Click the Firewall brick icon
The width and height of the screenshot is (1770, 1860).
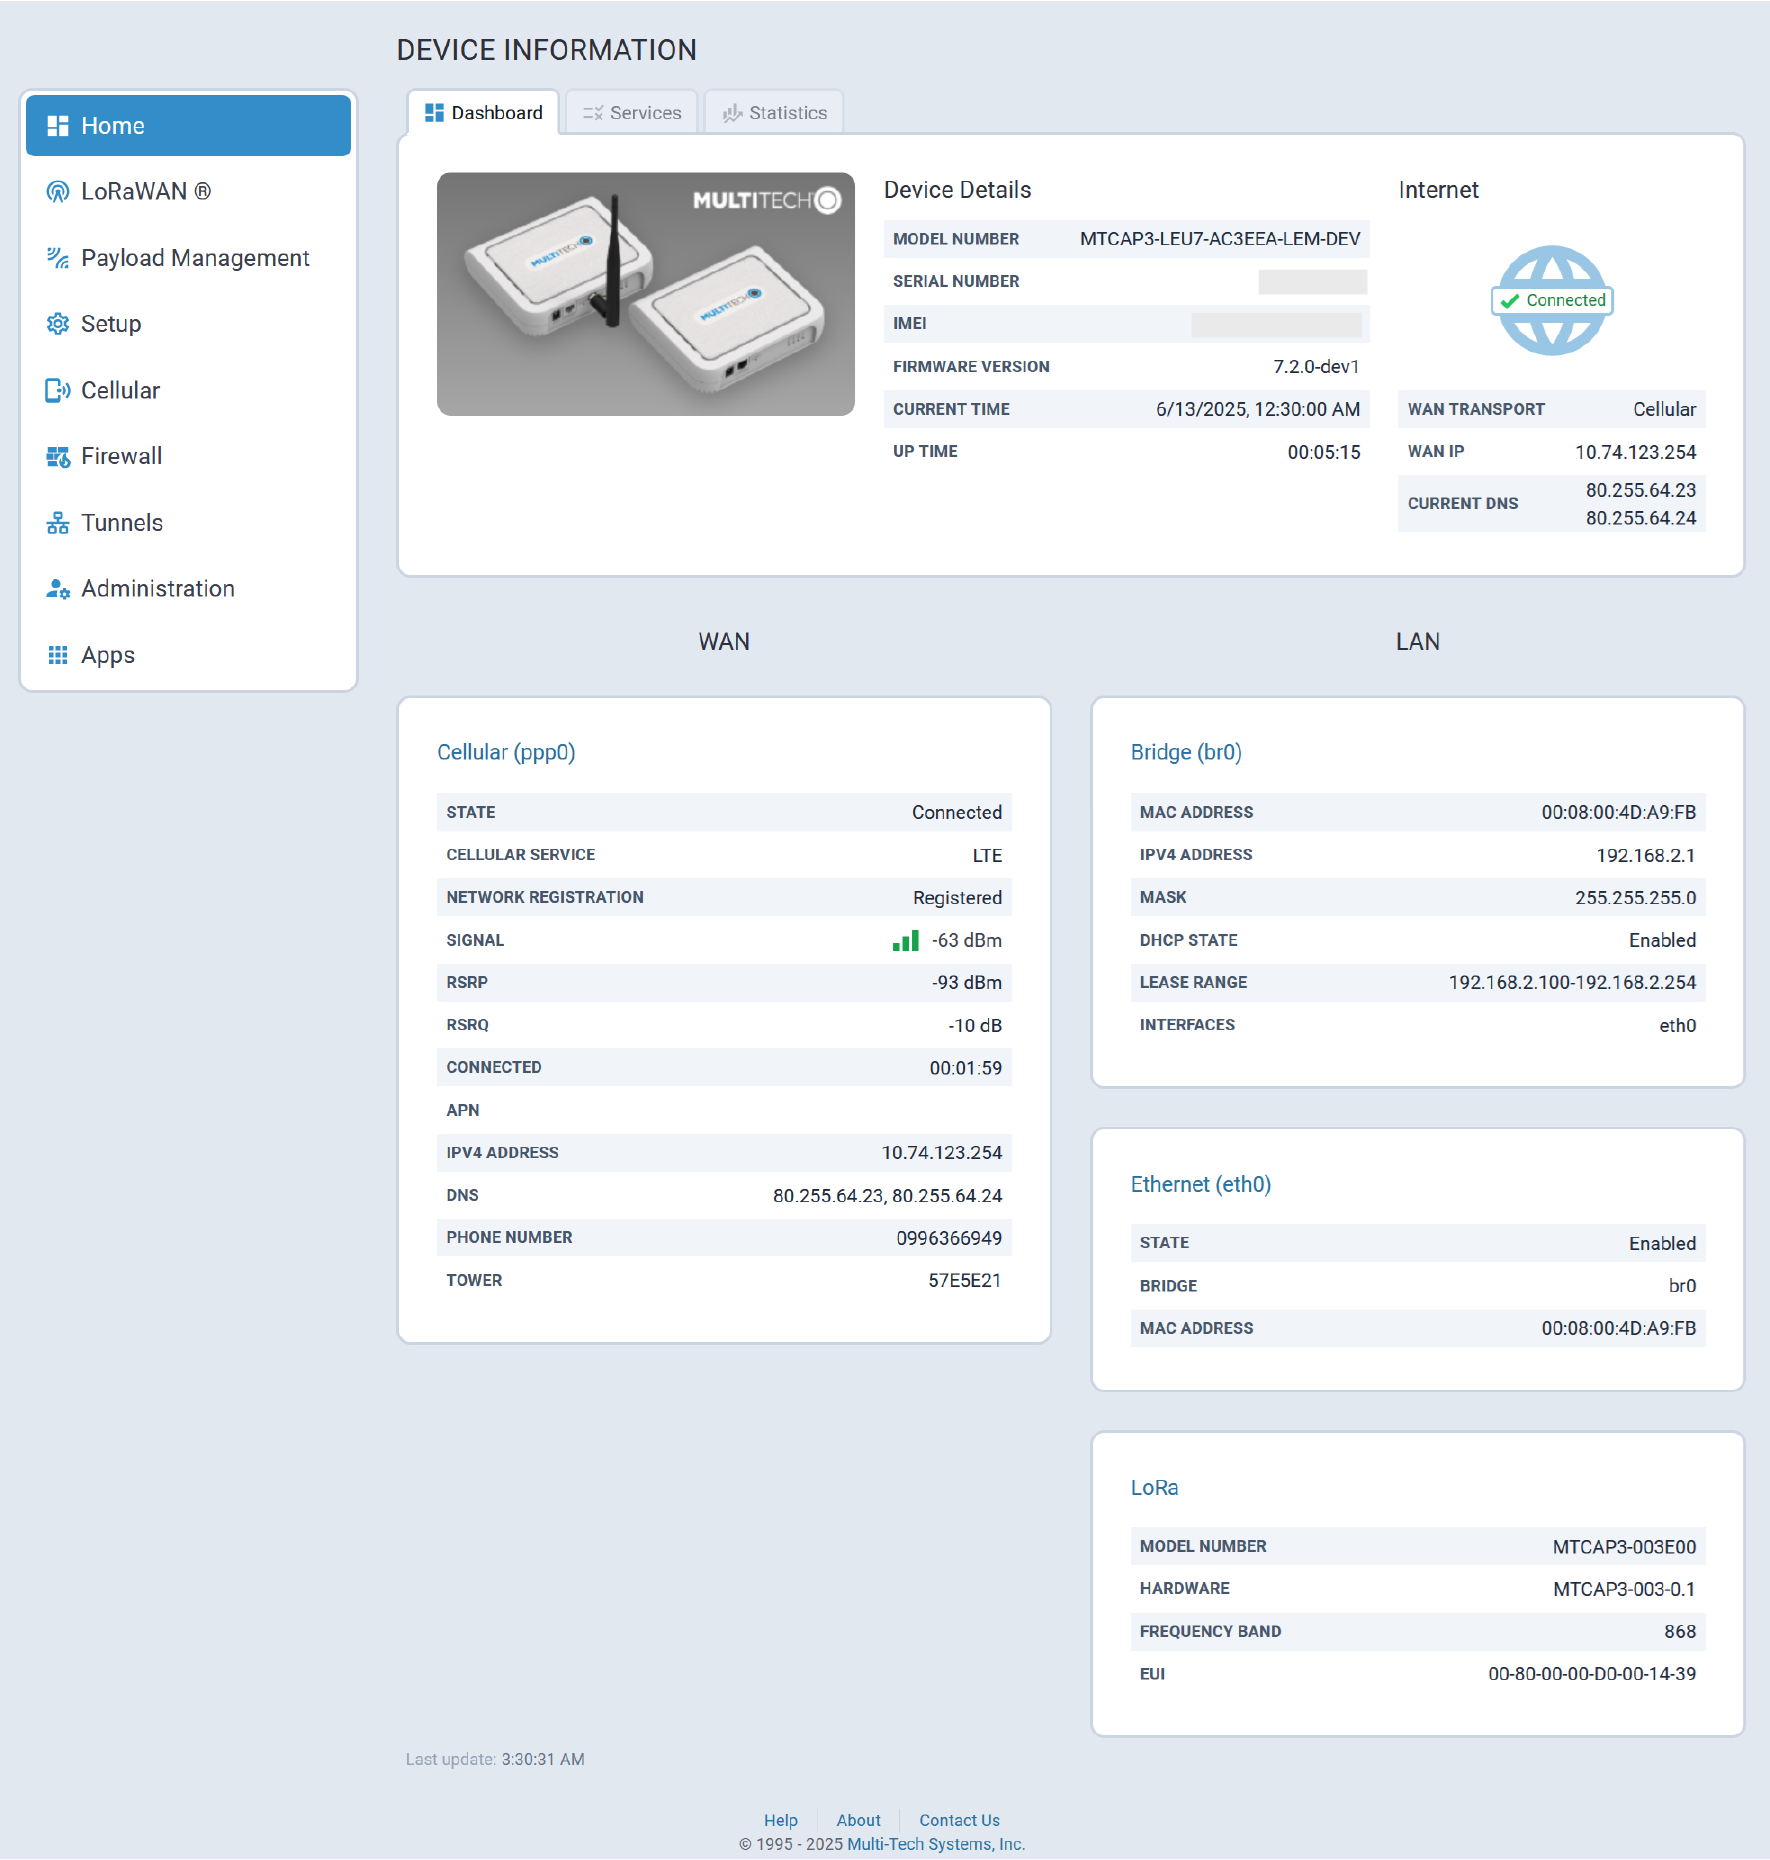coord(58,457)
